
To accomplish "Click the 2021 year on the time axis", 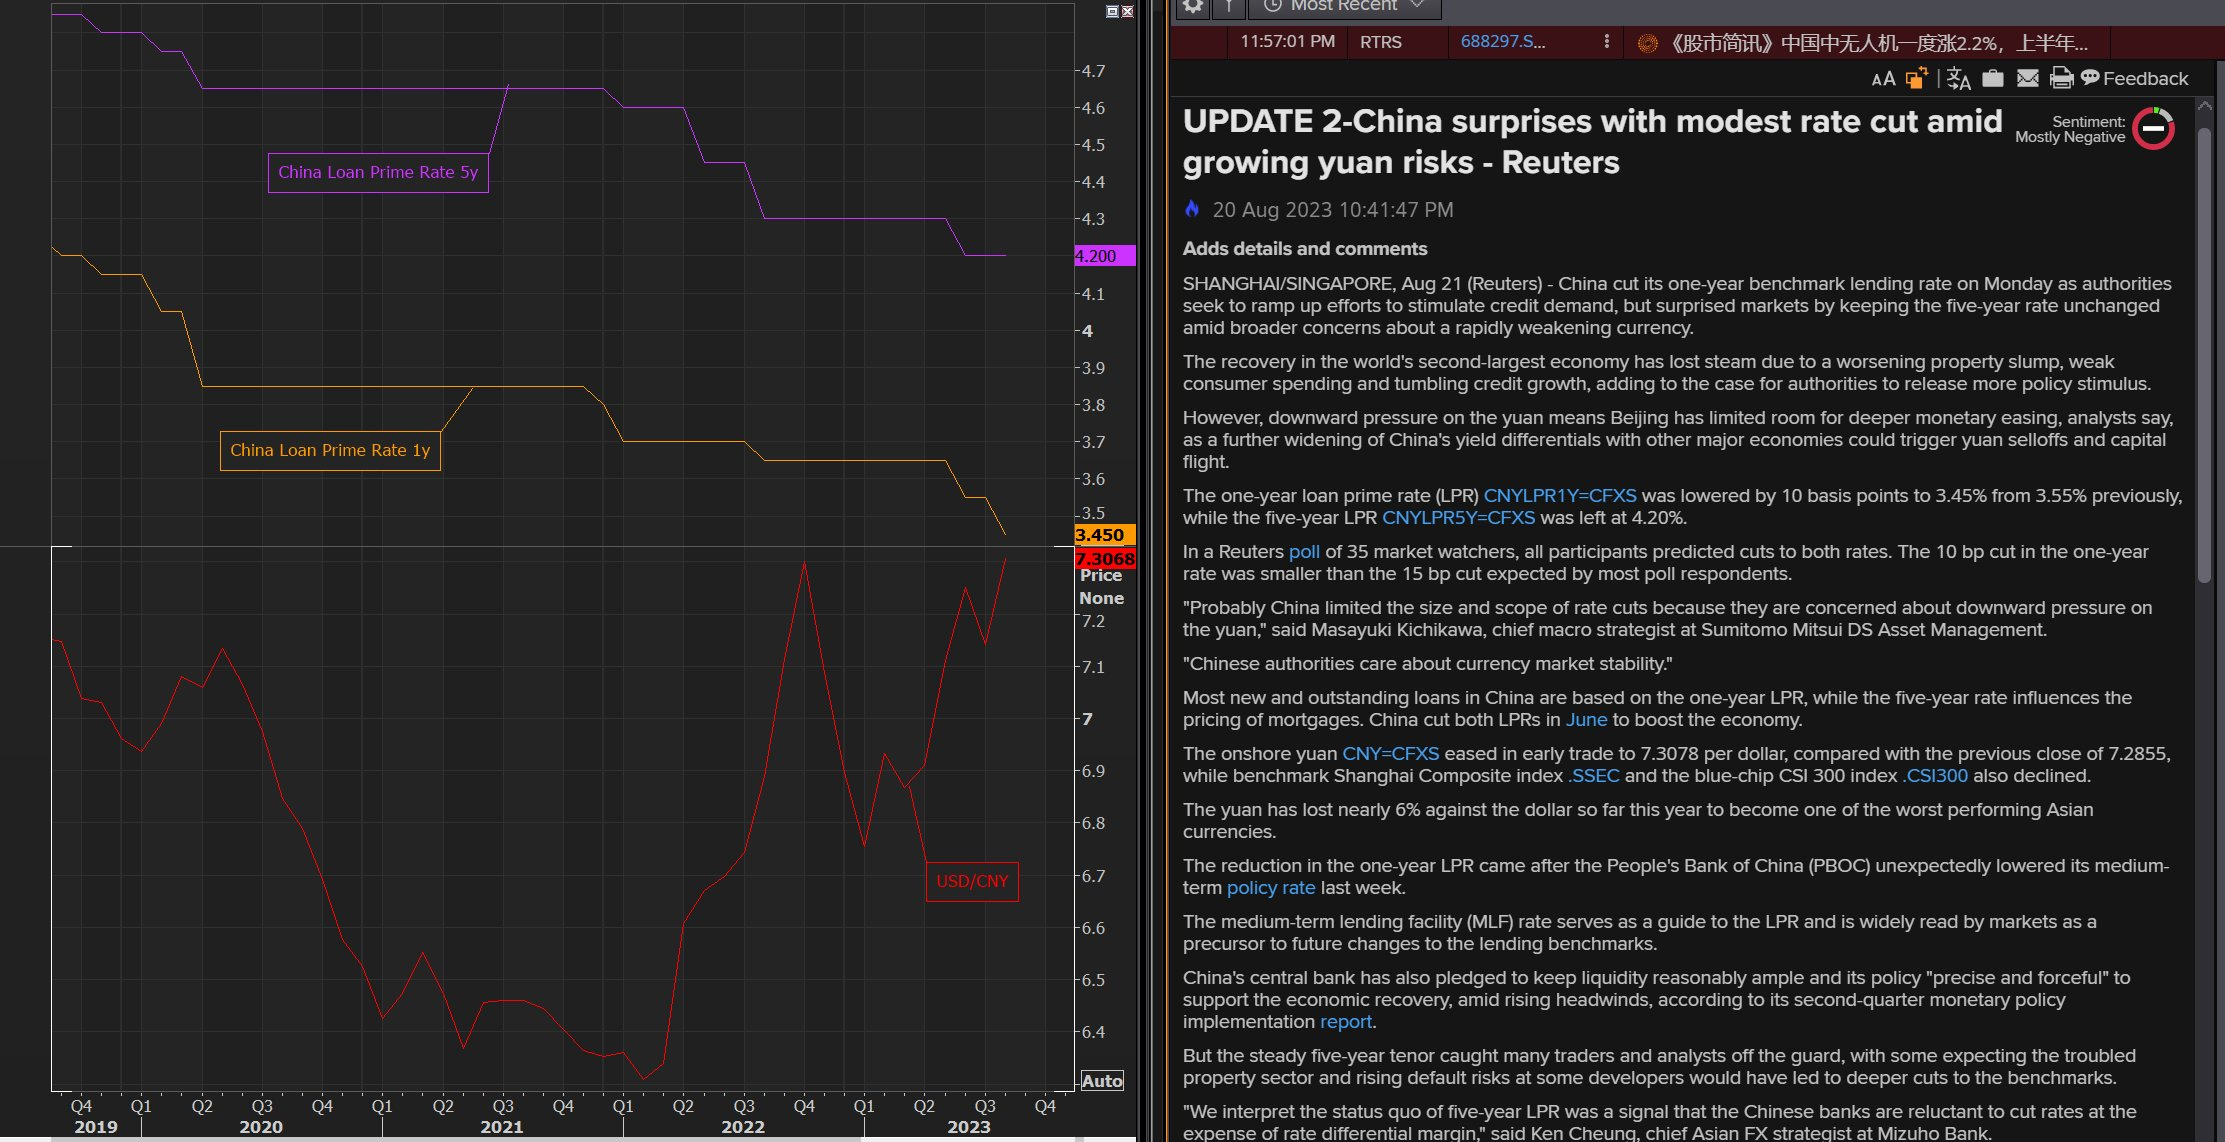I will (x=502, y=1127).
